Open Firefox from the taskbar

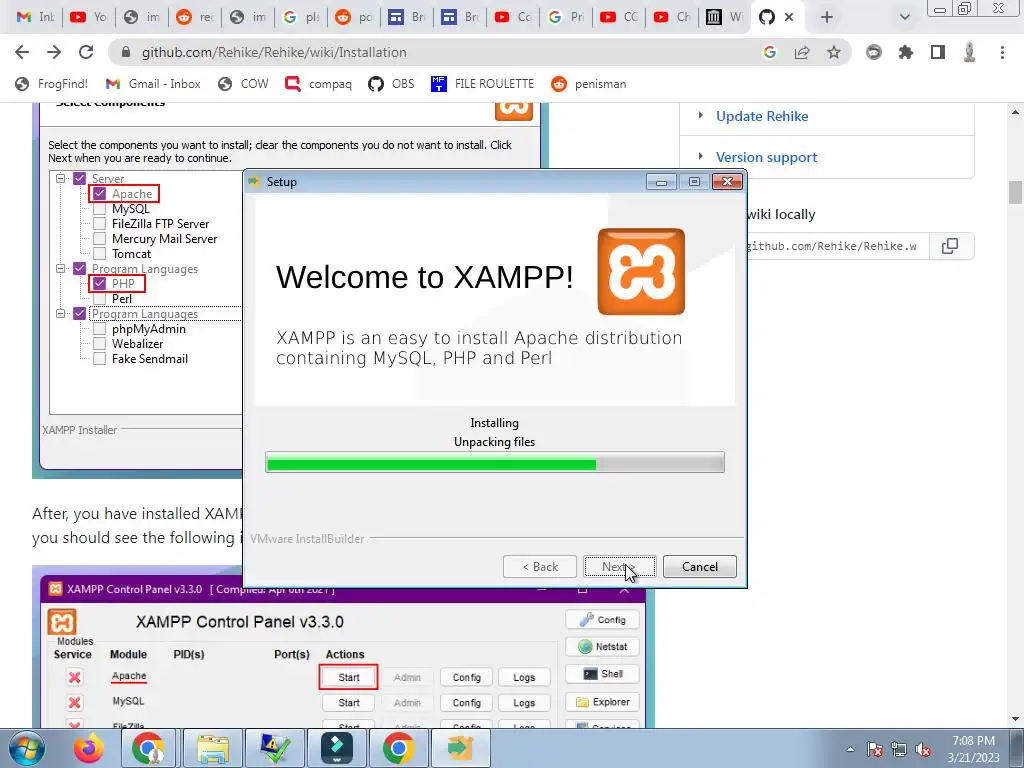coord(89,748)
